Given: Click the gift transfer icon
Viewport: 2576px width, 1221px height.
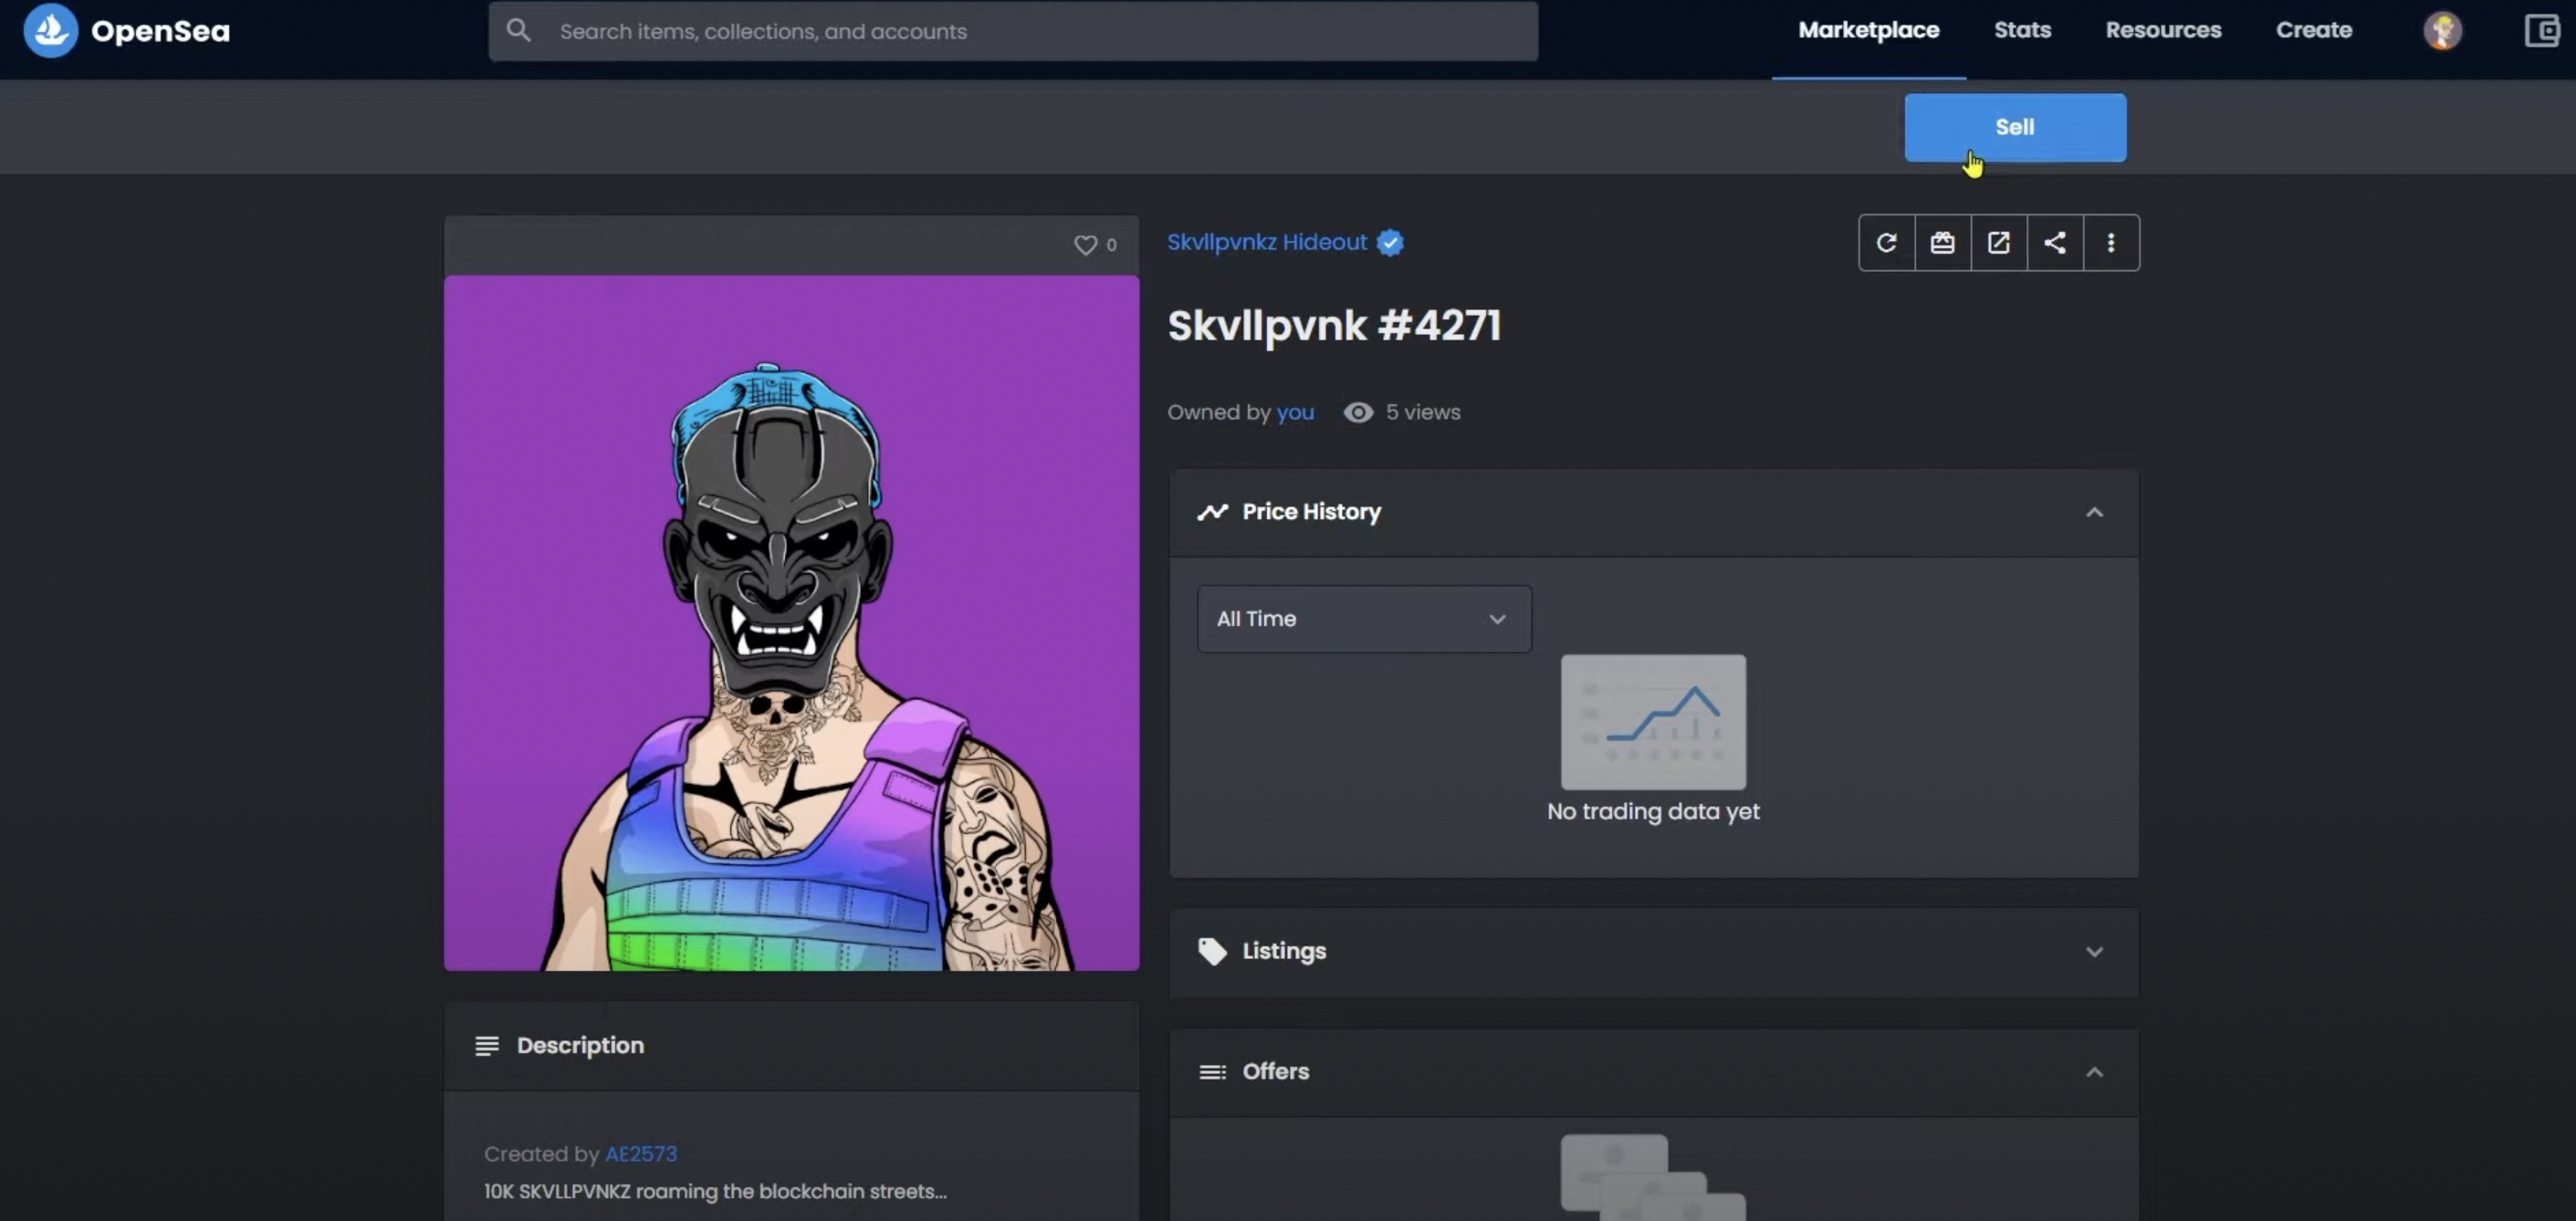Looking at the screenshot, I should point(1942,242).
